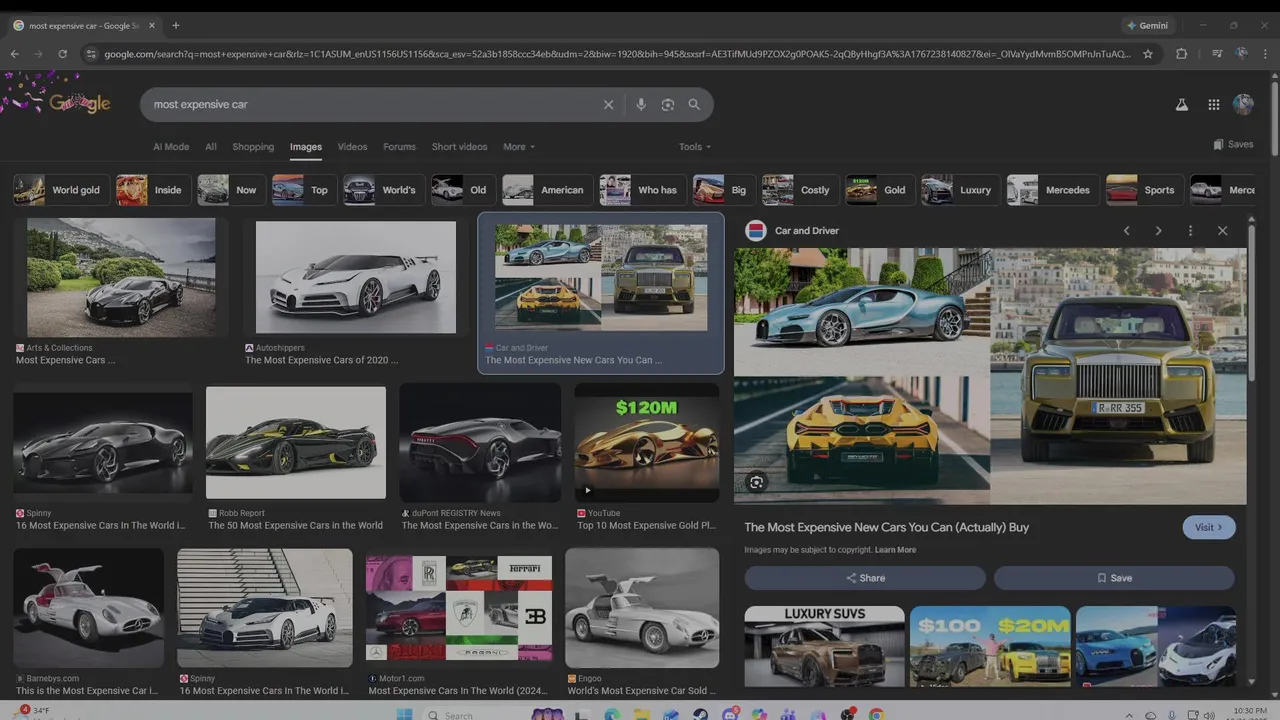Open Microsoft Edge from the taskbar
The image size is (1280, 720).
click(x=612, y=714)
